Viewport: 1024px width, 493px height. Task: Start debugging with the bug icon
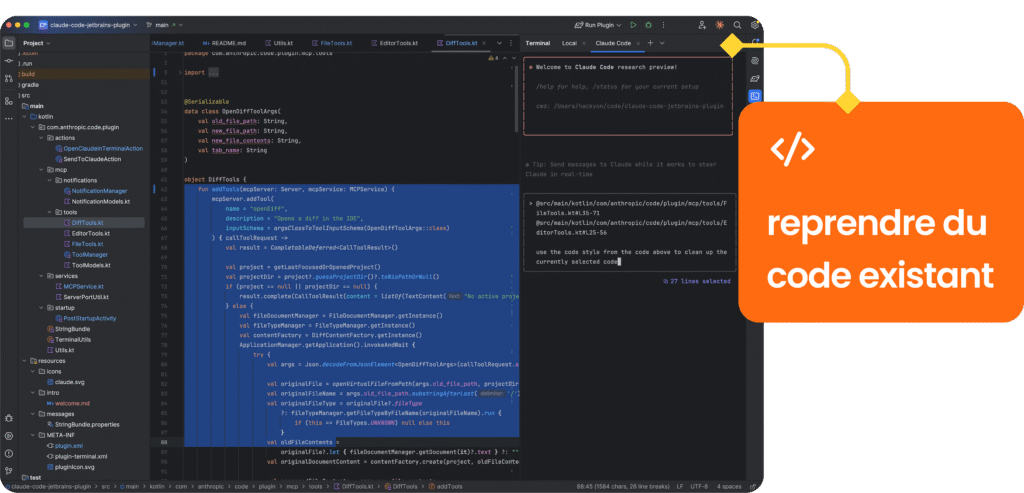click(x=648, y=25)
